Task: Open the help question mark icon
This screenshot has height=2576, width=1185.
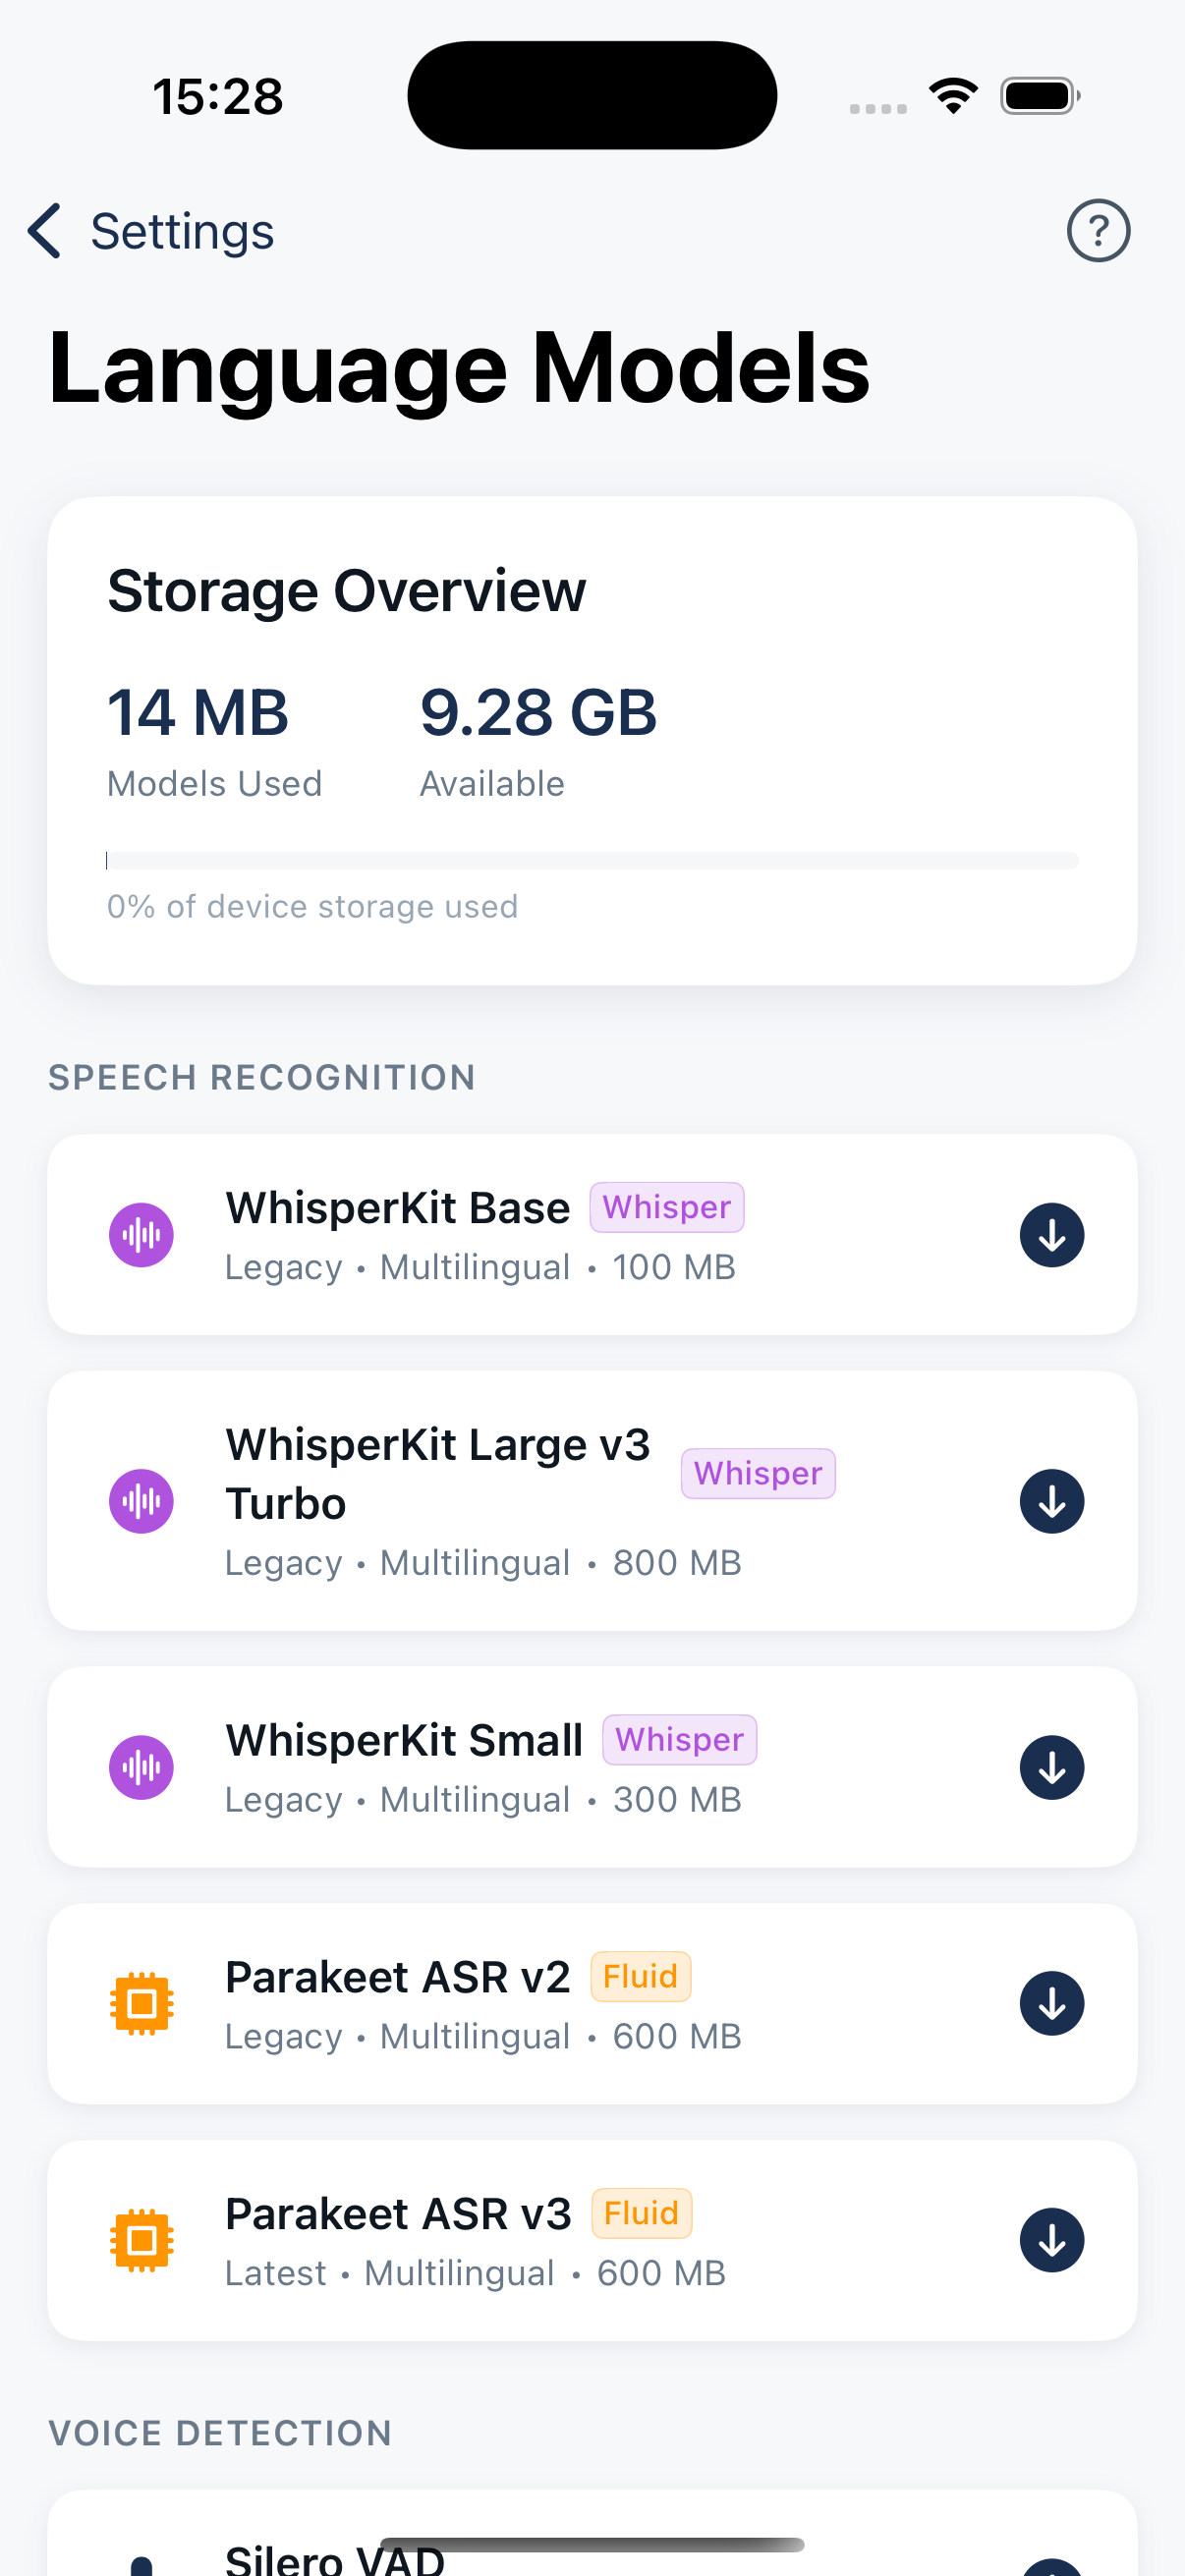Action: 1098,231
